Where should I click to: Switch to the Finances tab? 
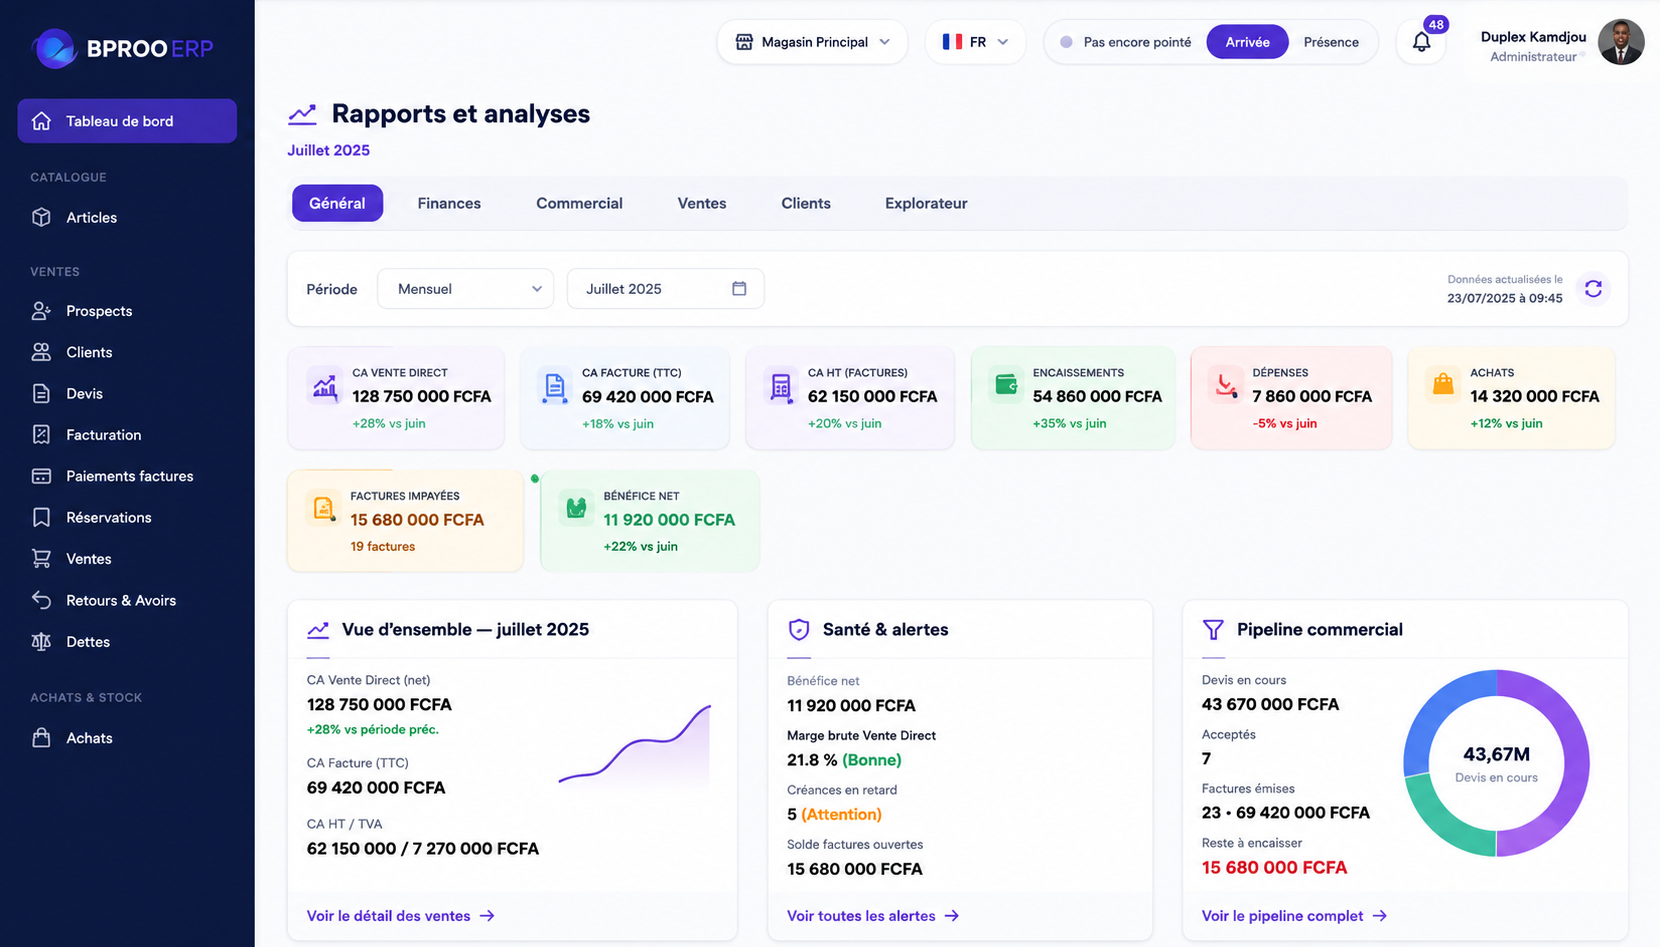449,203
